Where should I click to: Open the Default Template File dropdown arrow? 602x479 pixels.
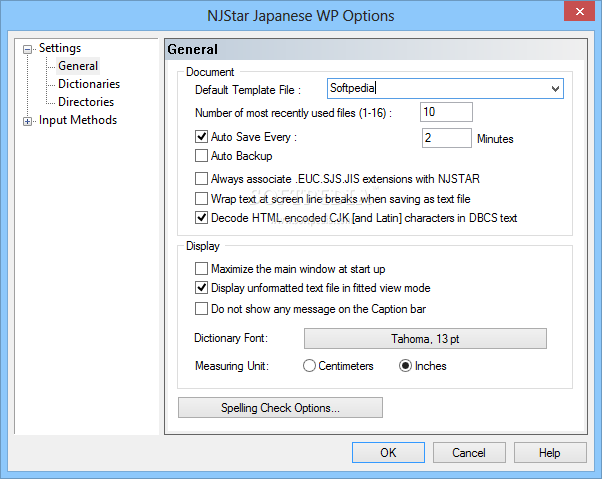(555, 89)
